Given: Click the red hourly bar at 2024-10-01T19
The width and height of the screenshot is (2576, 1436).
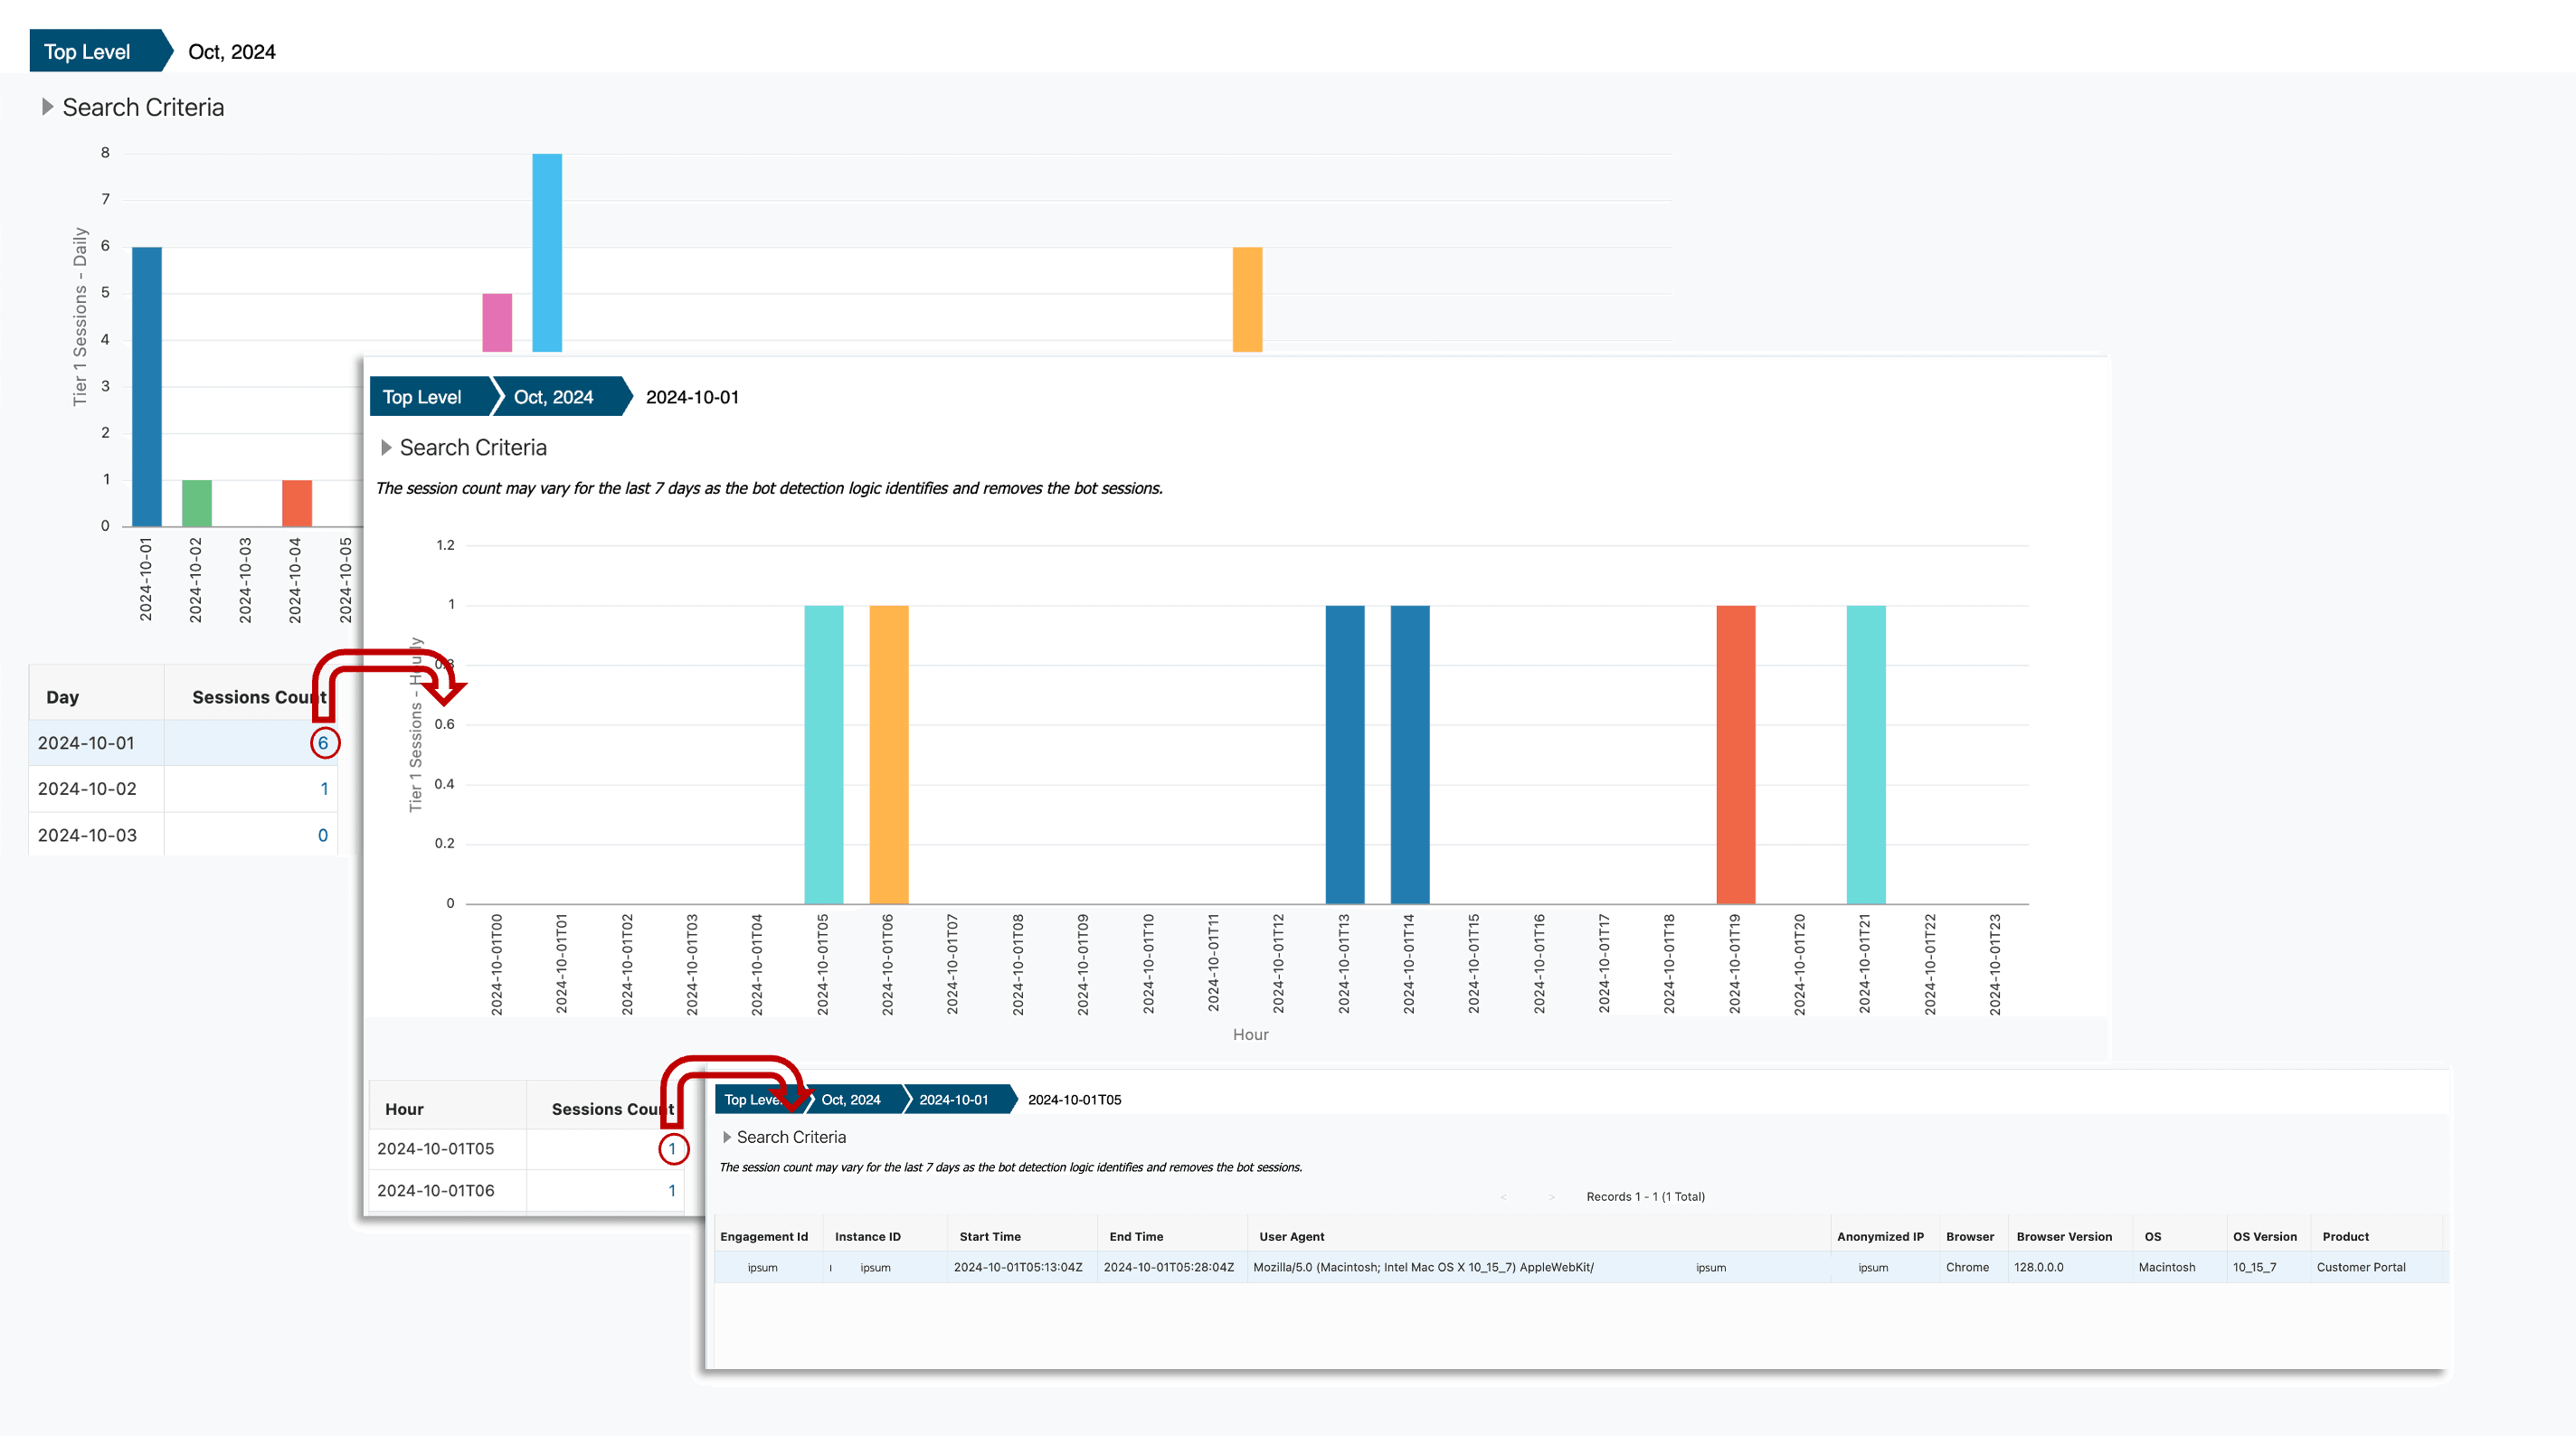Looking at the screenshot, I should (1735, 754).
